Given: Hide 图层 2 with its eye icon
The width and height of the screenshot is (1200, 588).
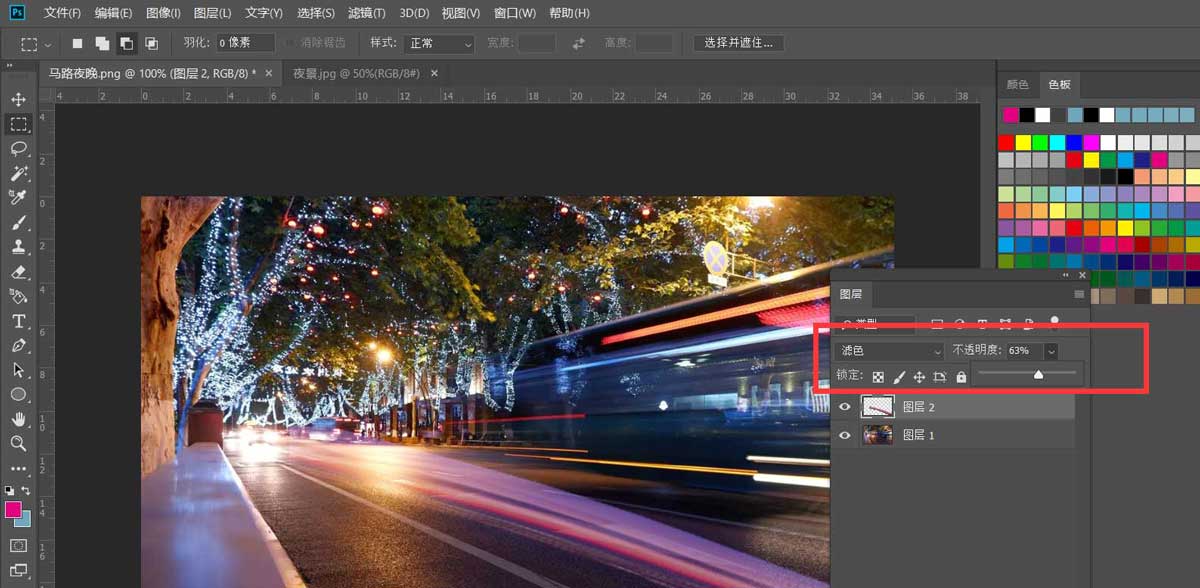Looking at the screenshot, I should (x=845, y=407).
